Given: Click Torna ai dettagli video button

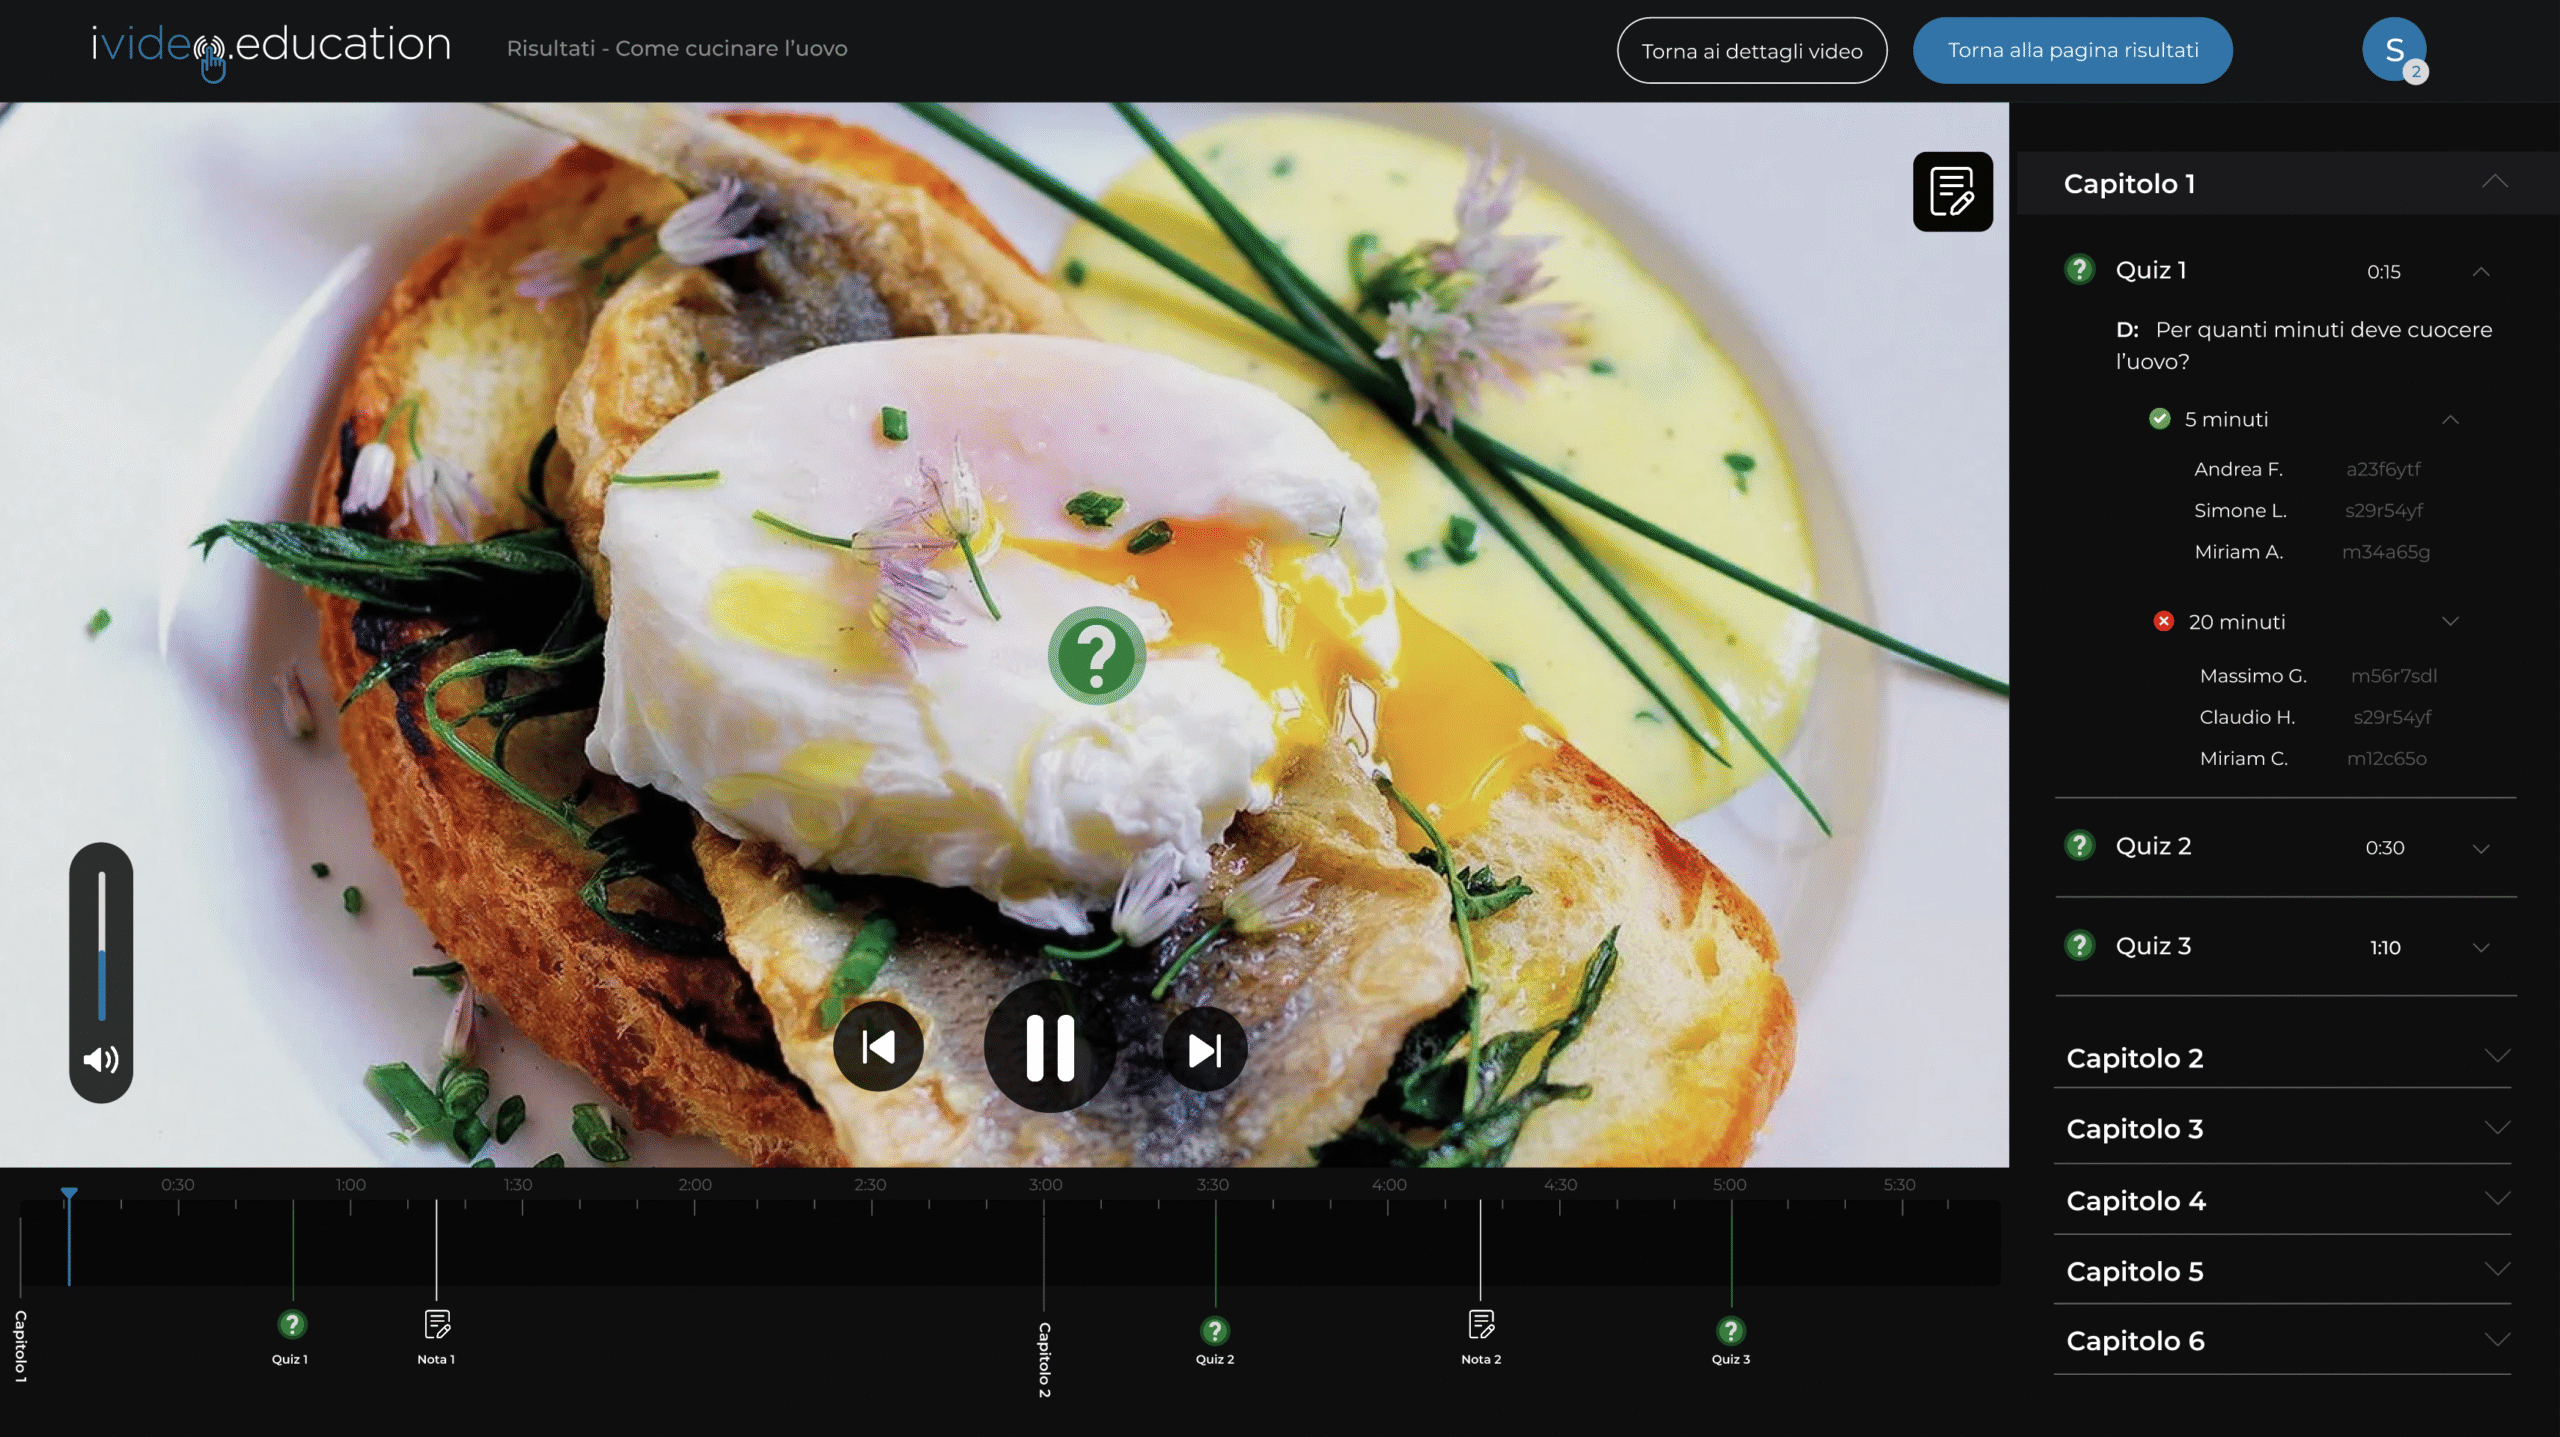Looking at the screenshot, I should click(x=1751, y=50).
